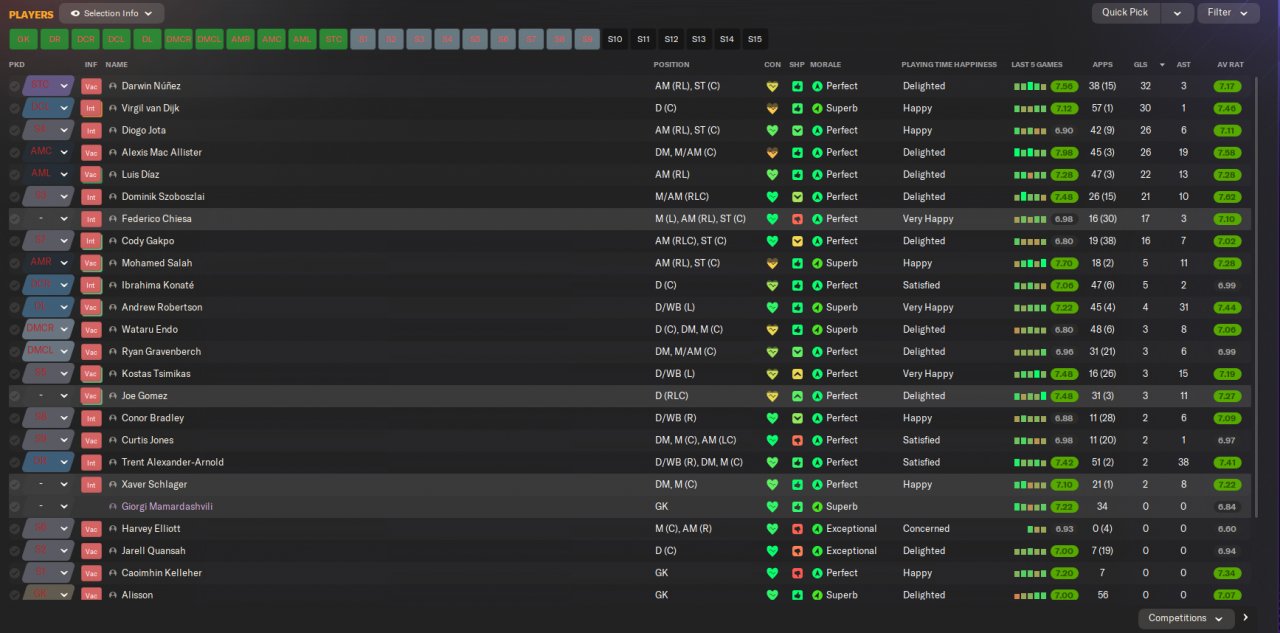Screen dimensions: 1280x633
Task: Select the DCR position slot
Action: point(85,39)
